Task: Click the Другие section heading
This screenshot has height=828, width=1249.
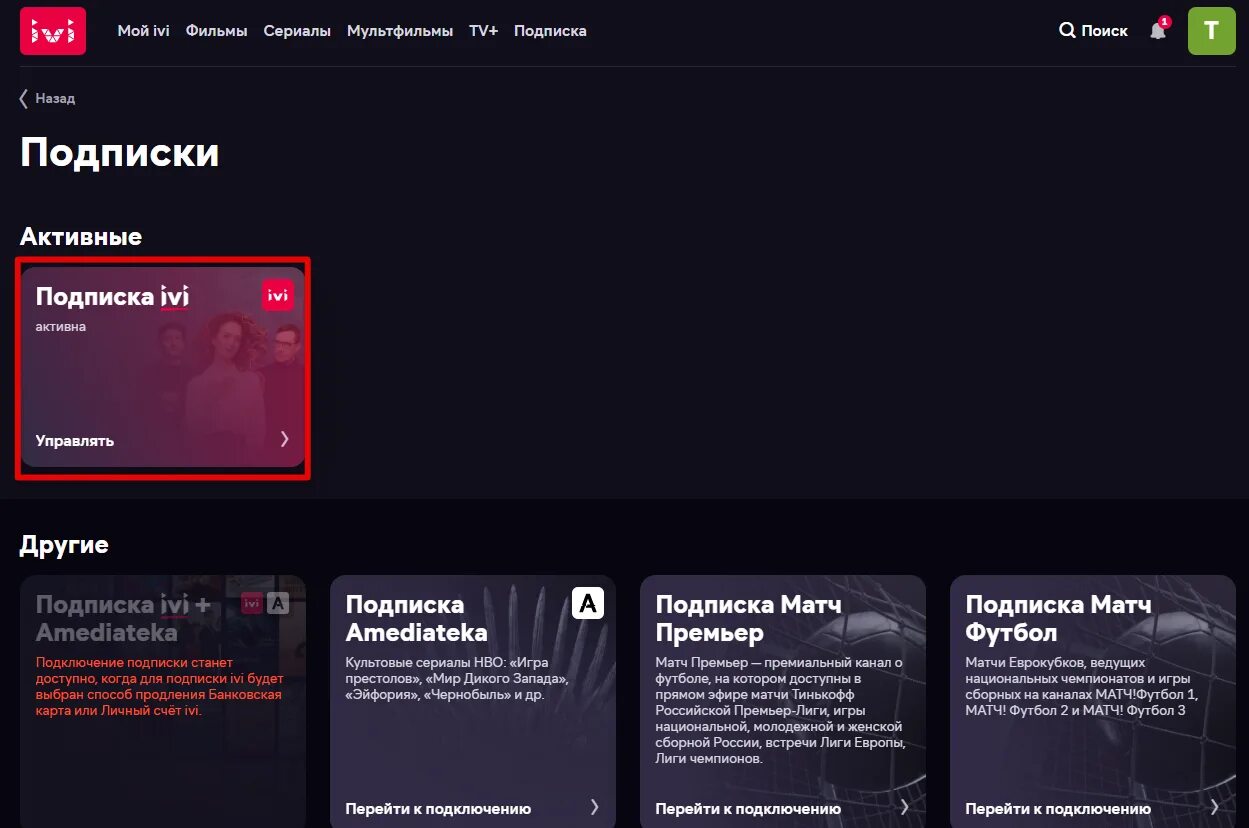Action: (64, 545)
